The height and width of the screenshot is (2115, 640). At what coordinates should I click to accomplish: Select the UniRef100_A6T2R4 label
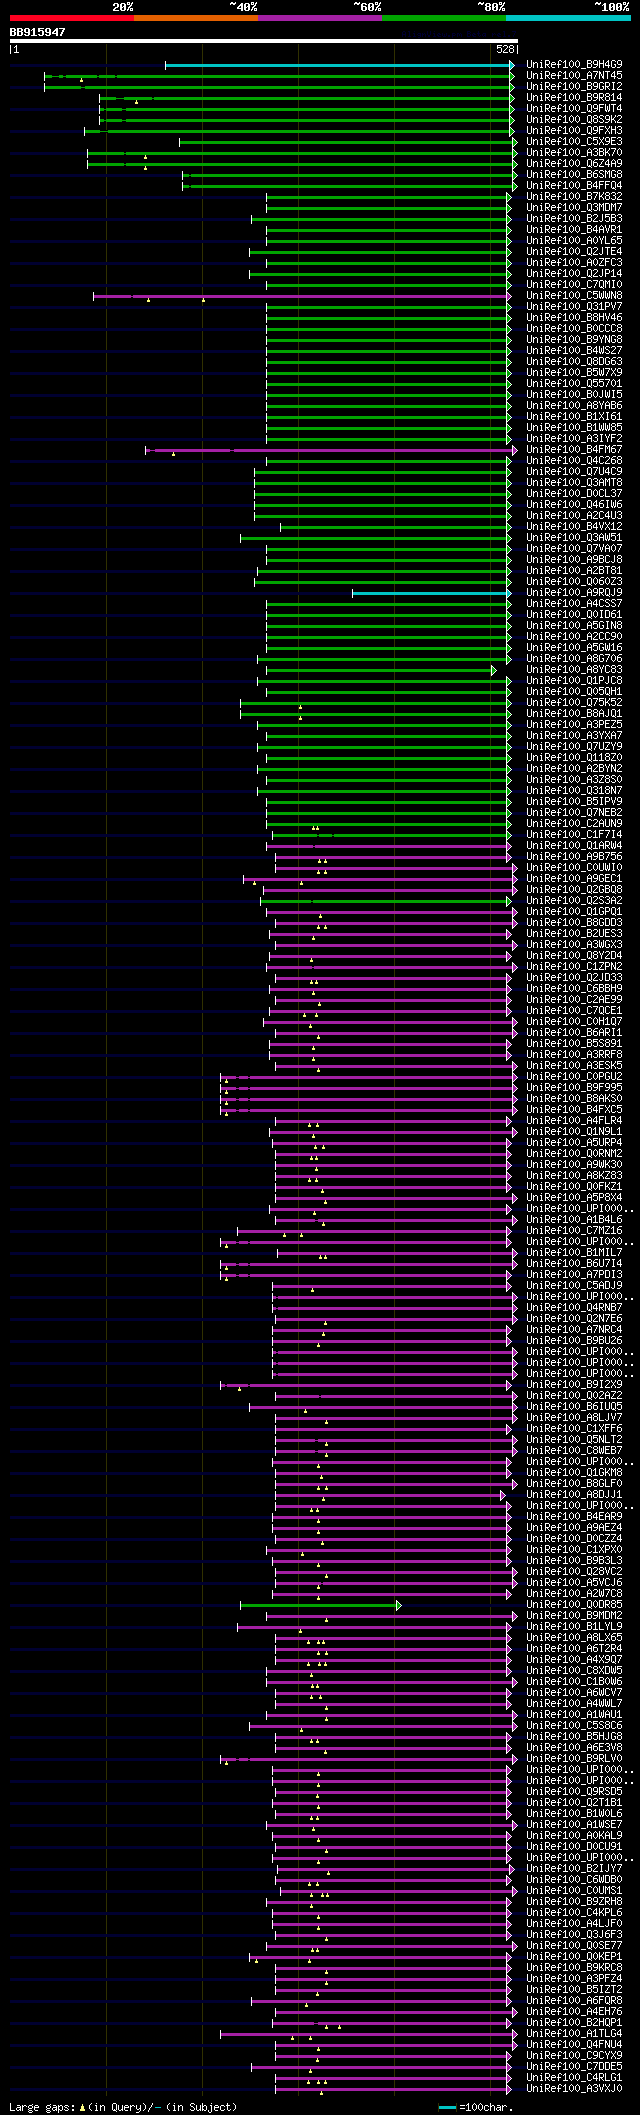point(574,1649)
